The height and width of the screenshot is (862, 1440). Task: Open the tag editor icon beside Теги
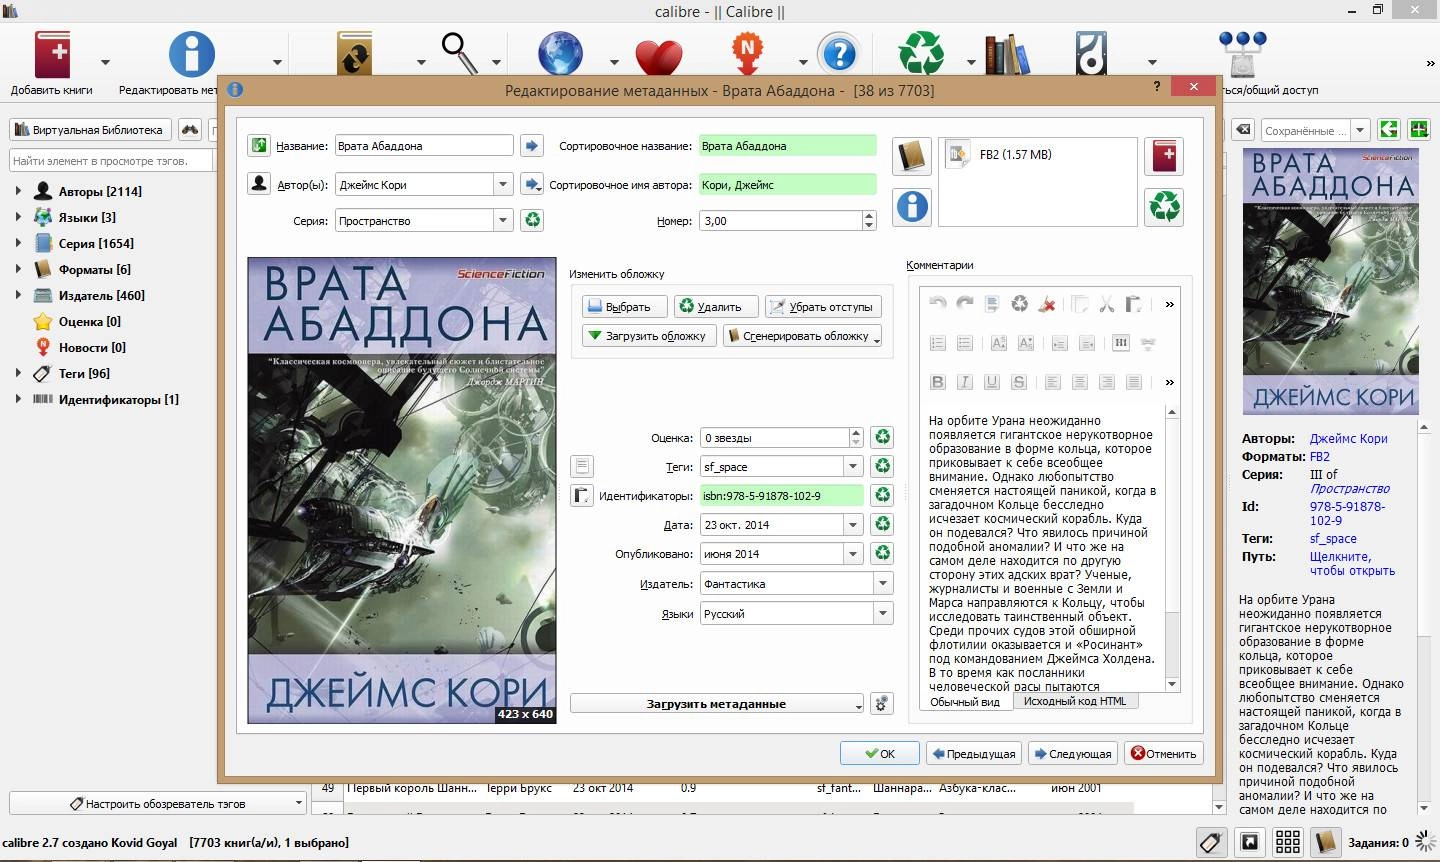582,466
